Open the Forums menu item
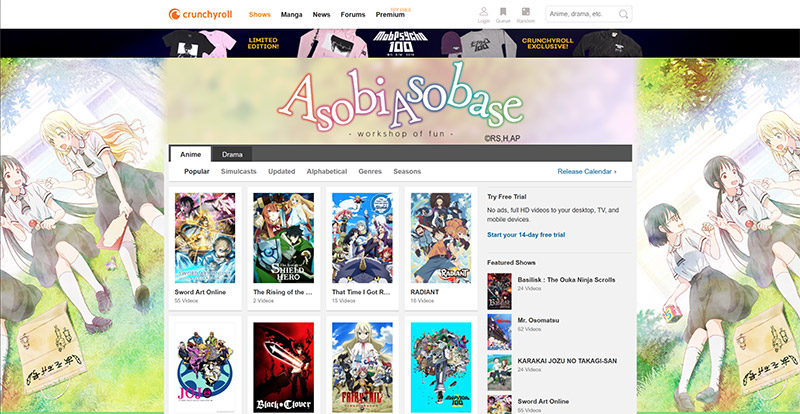The height and width of the screenshot is (414, 800). 353,14
